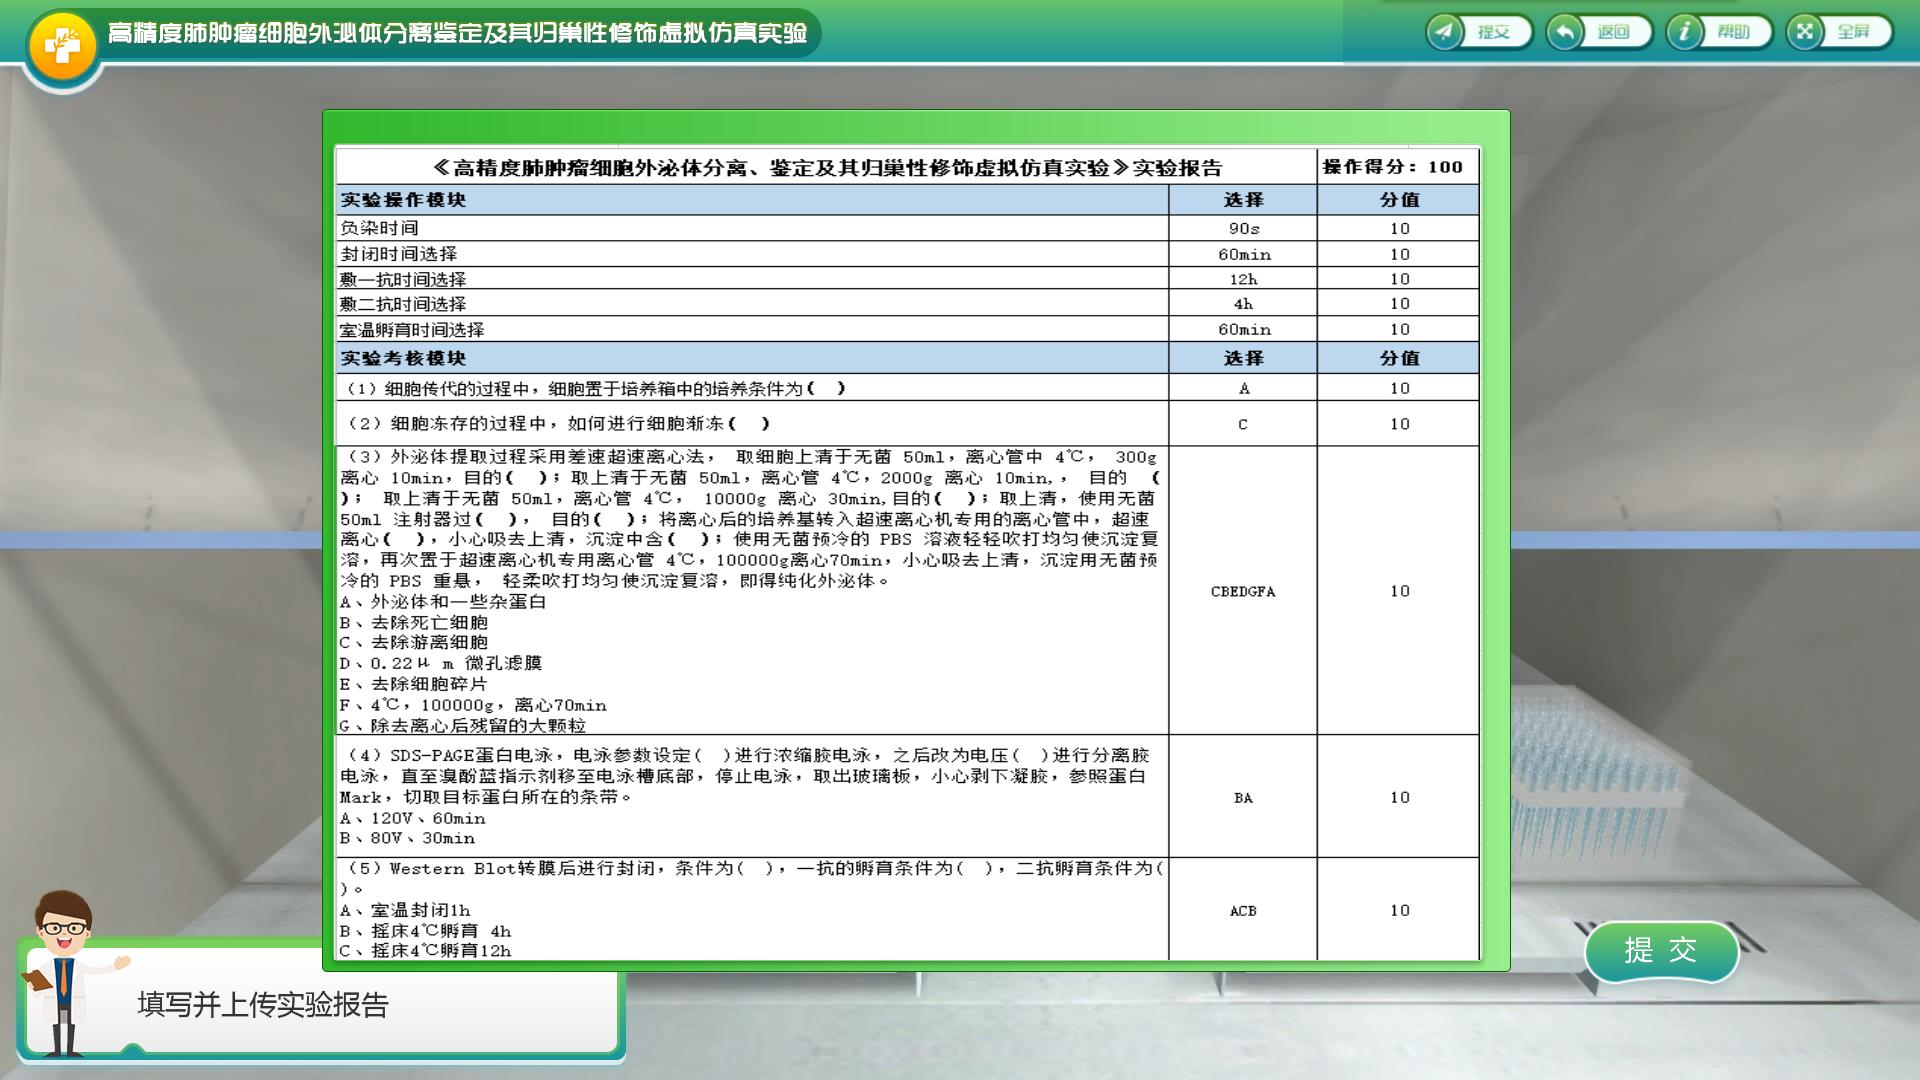
Task: Click the paper plane submit icon in top toolbar
Action: click(1445, 32)
